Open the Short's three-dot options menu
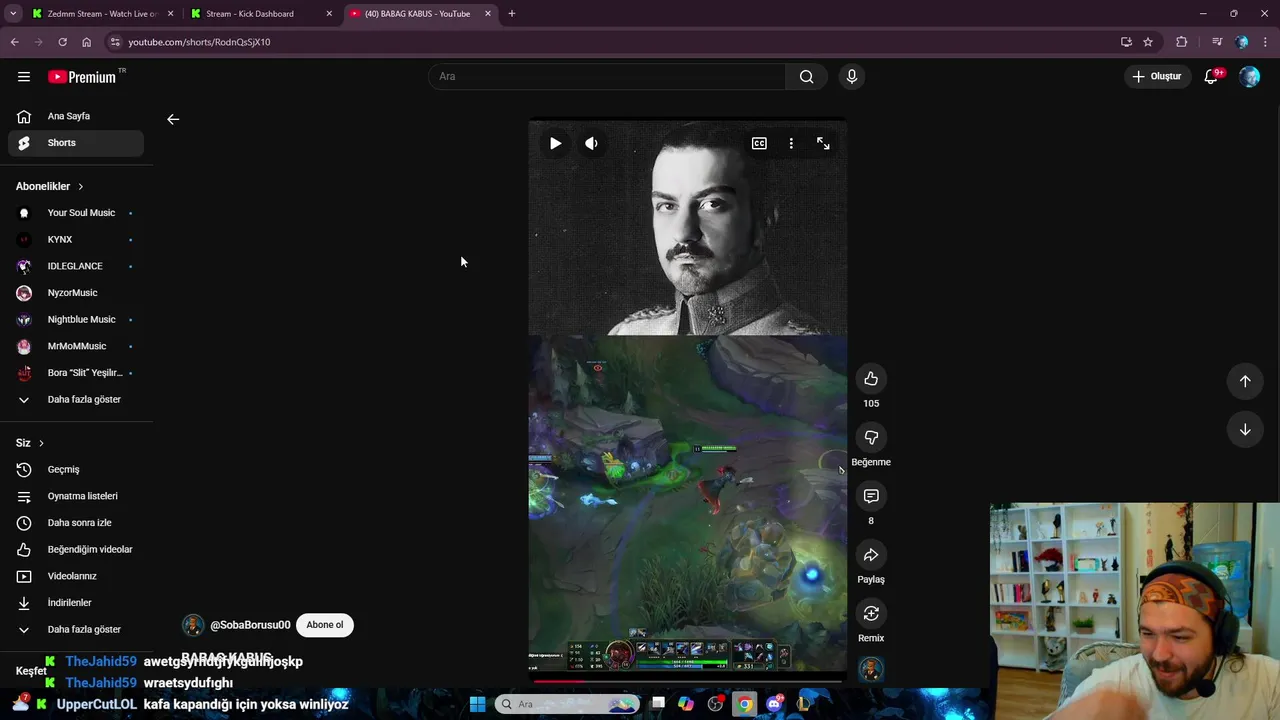This screenshot has width=1280, height=720. [791, 143]
